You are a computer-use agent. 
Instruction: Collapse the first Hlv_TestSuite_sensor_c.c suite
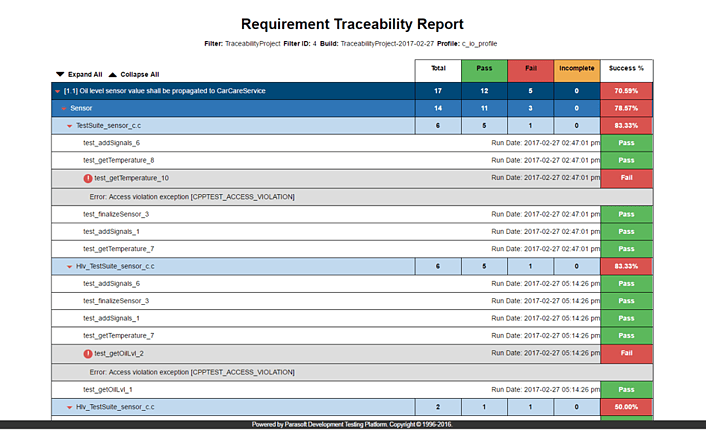(70, 266)
